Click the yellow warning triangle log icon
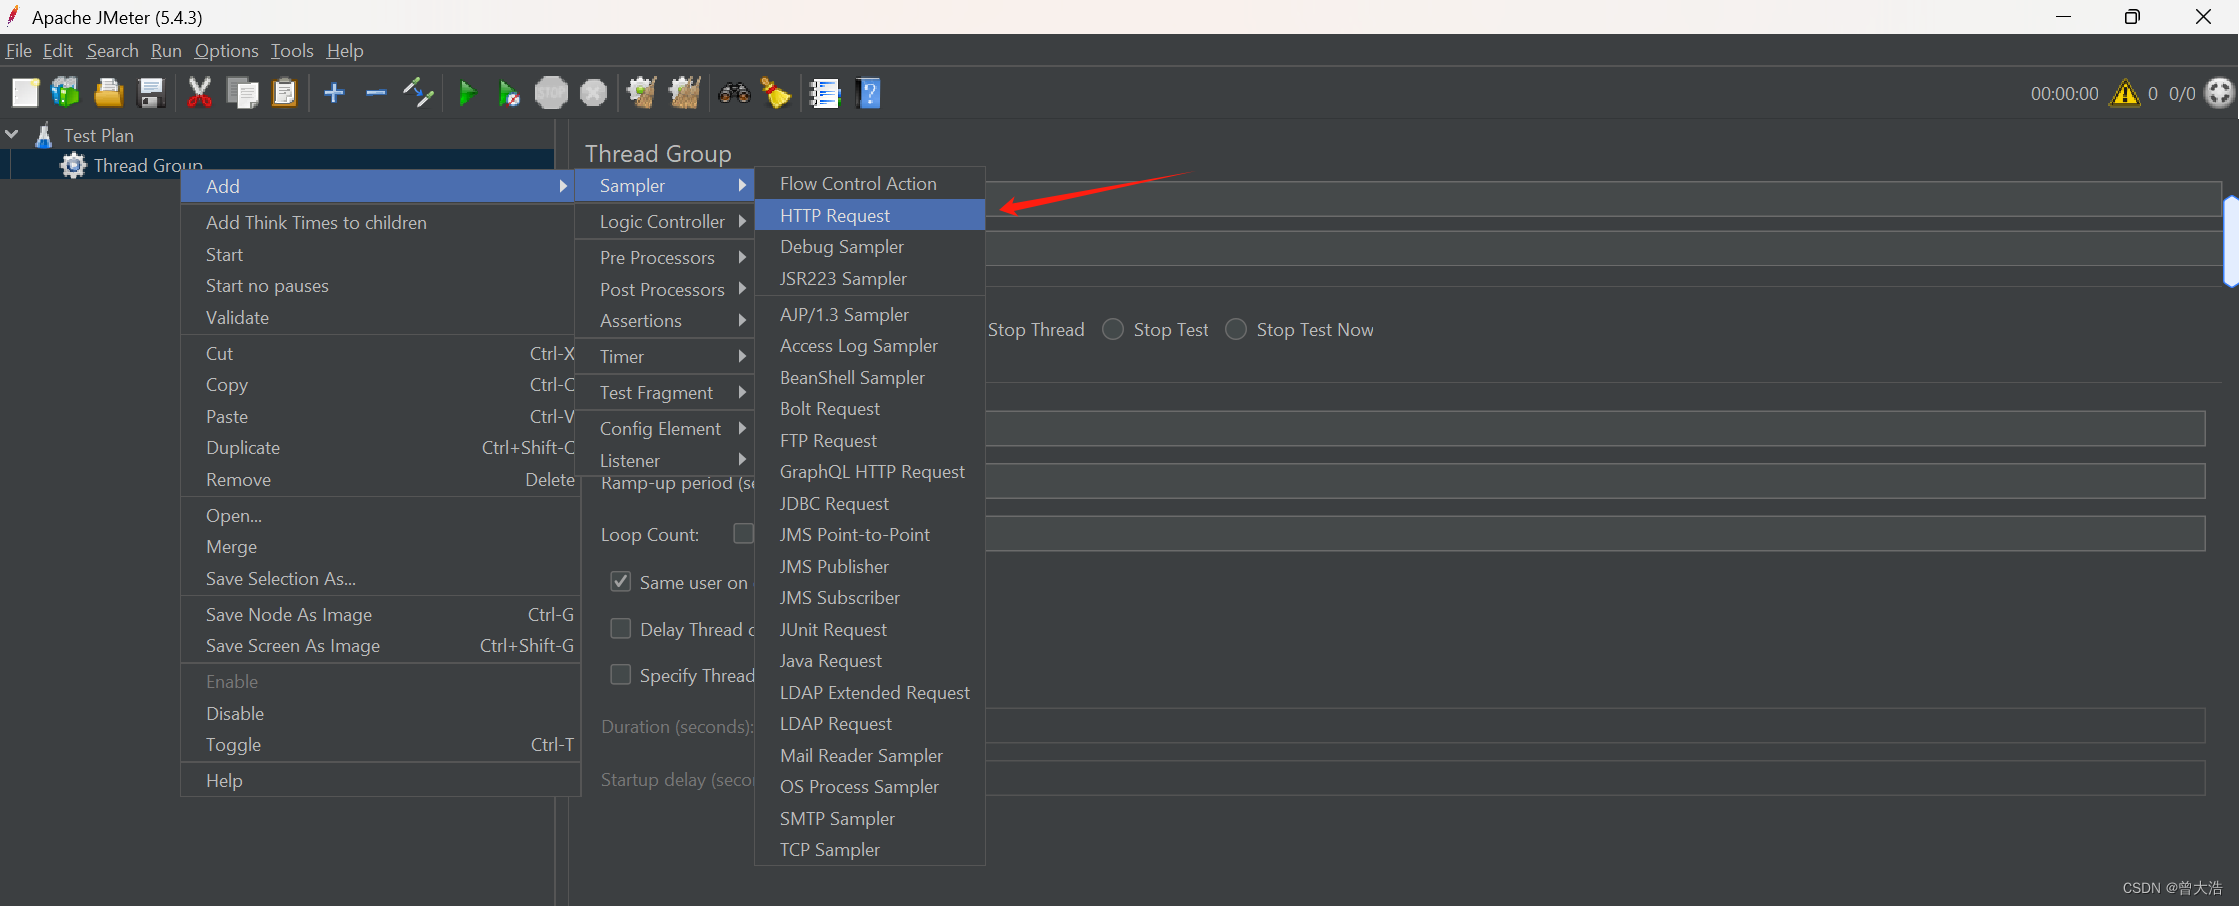 [x=2125, y=93]
